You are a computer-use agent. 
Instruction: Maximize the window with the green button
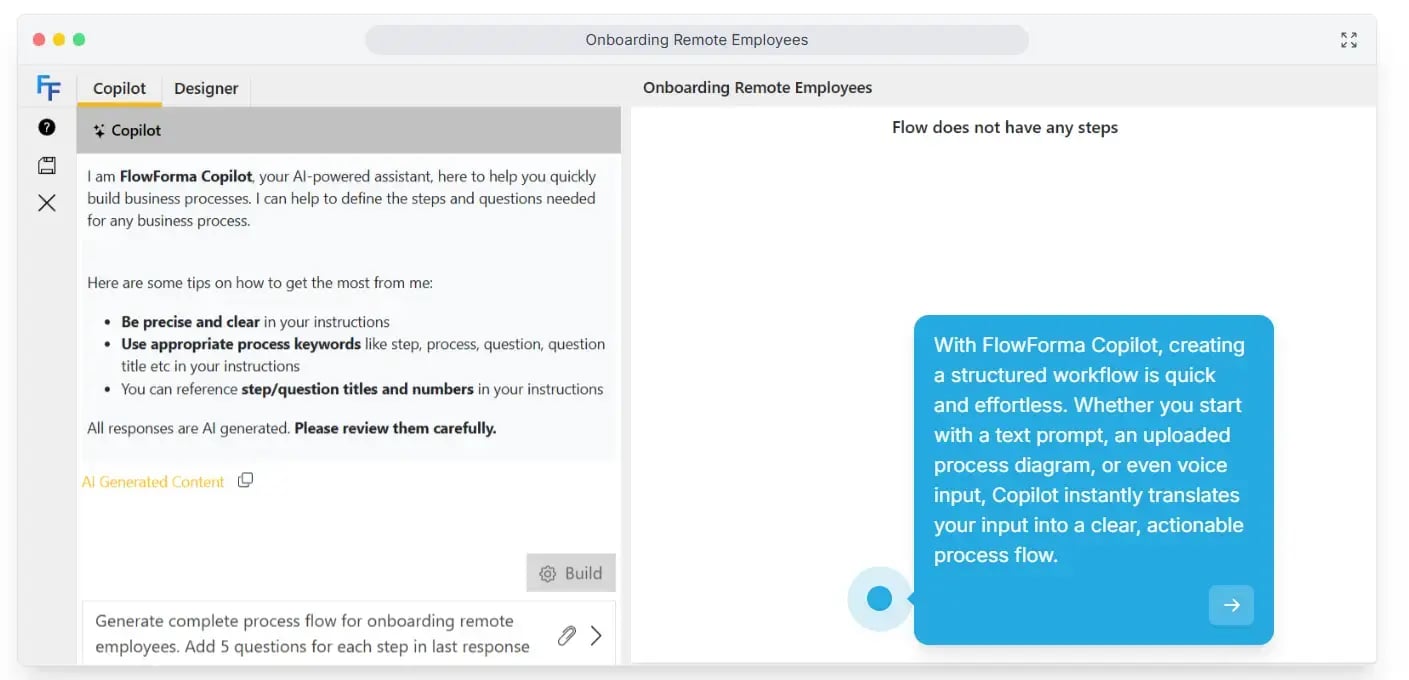(79, 40)
